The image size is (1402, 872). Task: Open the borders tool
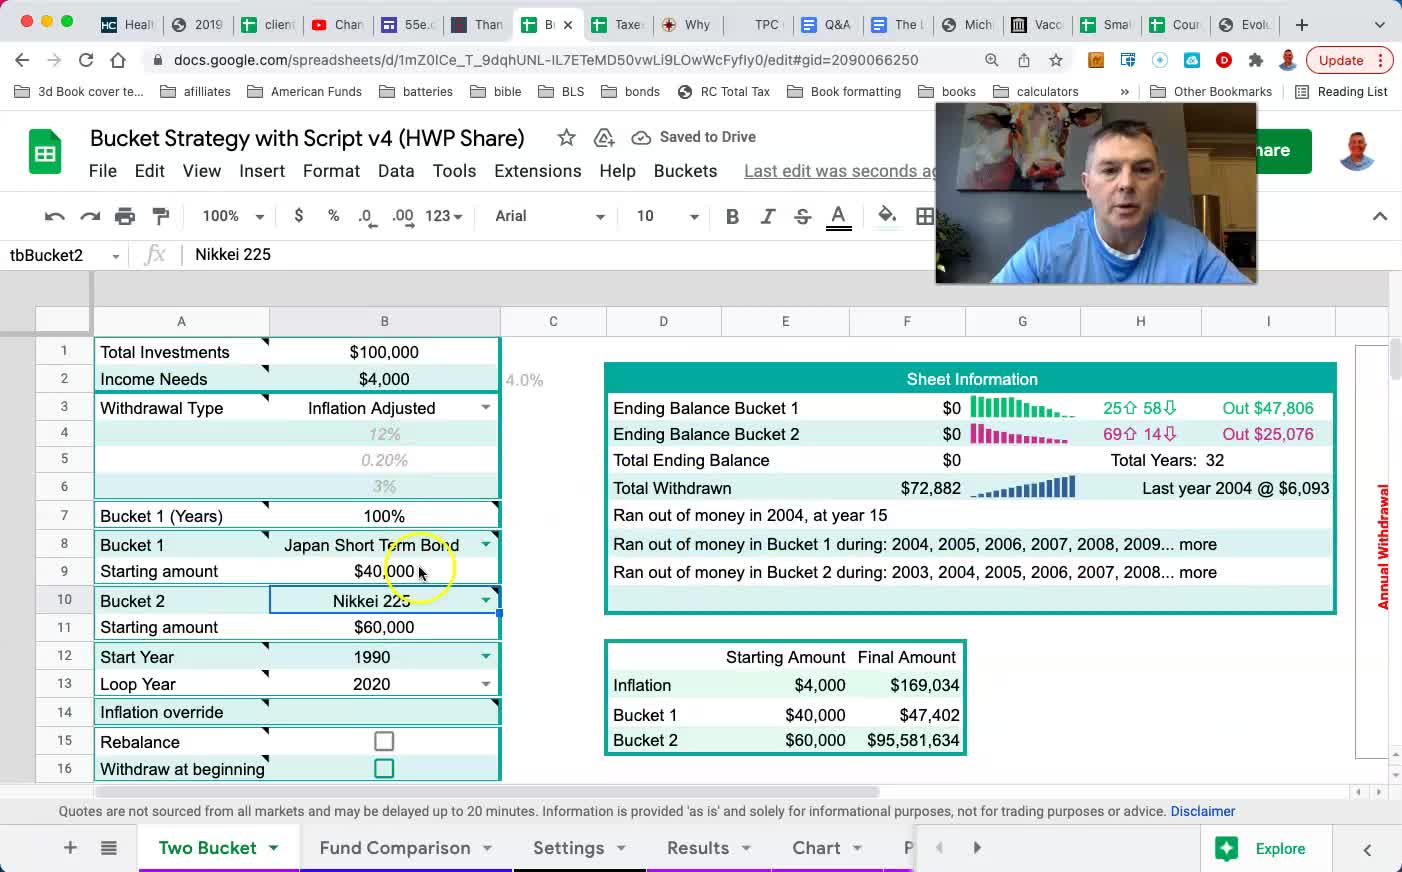point(925,216)
